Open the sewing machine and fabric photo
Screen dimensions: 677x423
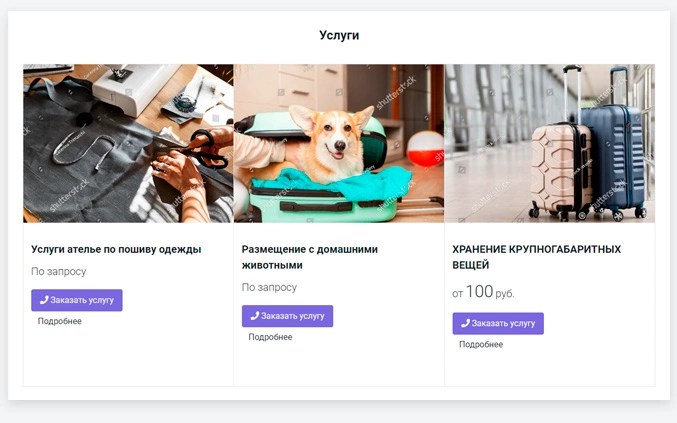[x=128, y=143]
